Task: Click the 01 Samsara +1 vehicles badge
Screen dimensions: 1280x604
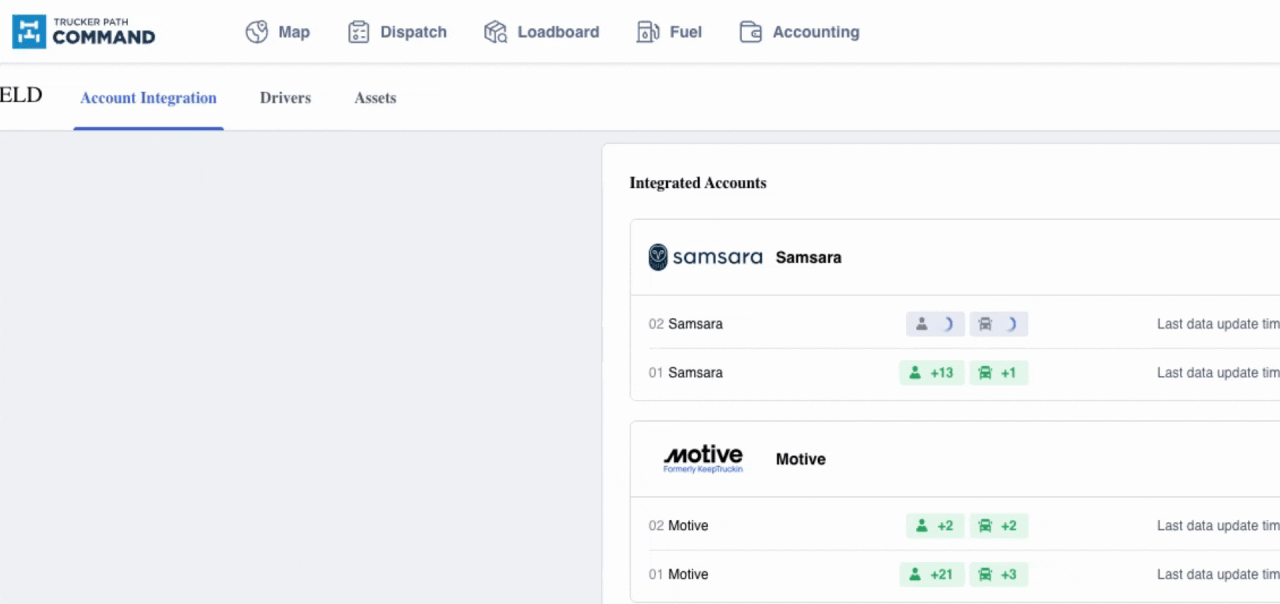Action: [998, 373]
